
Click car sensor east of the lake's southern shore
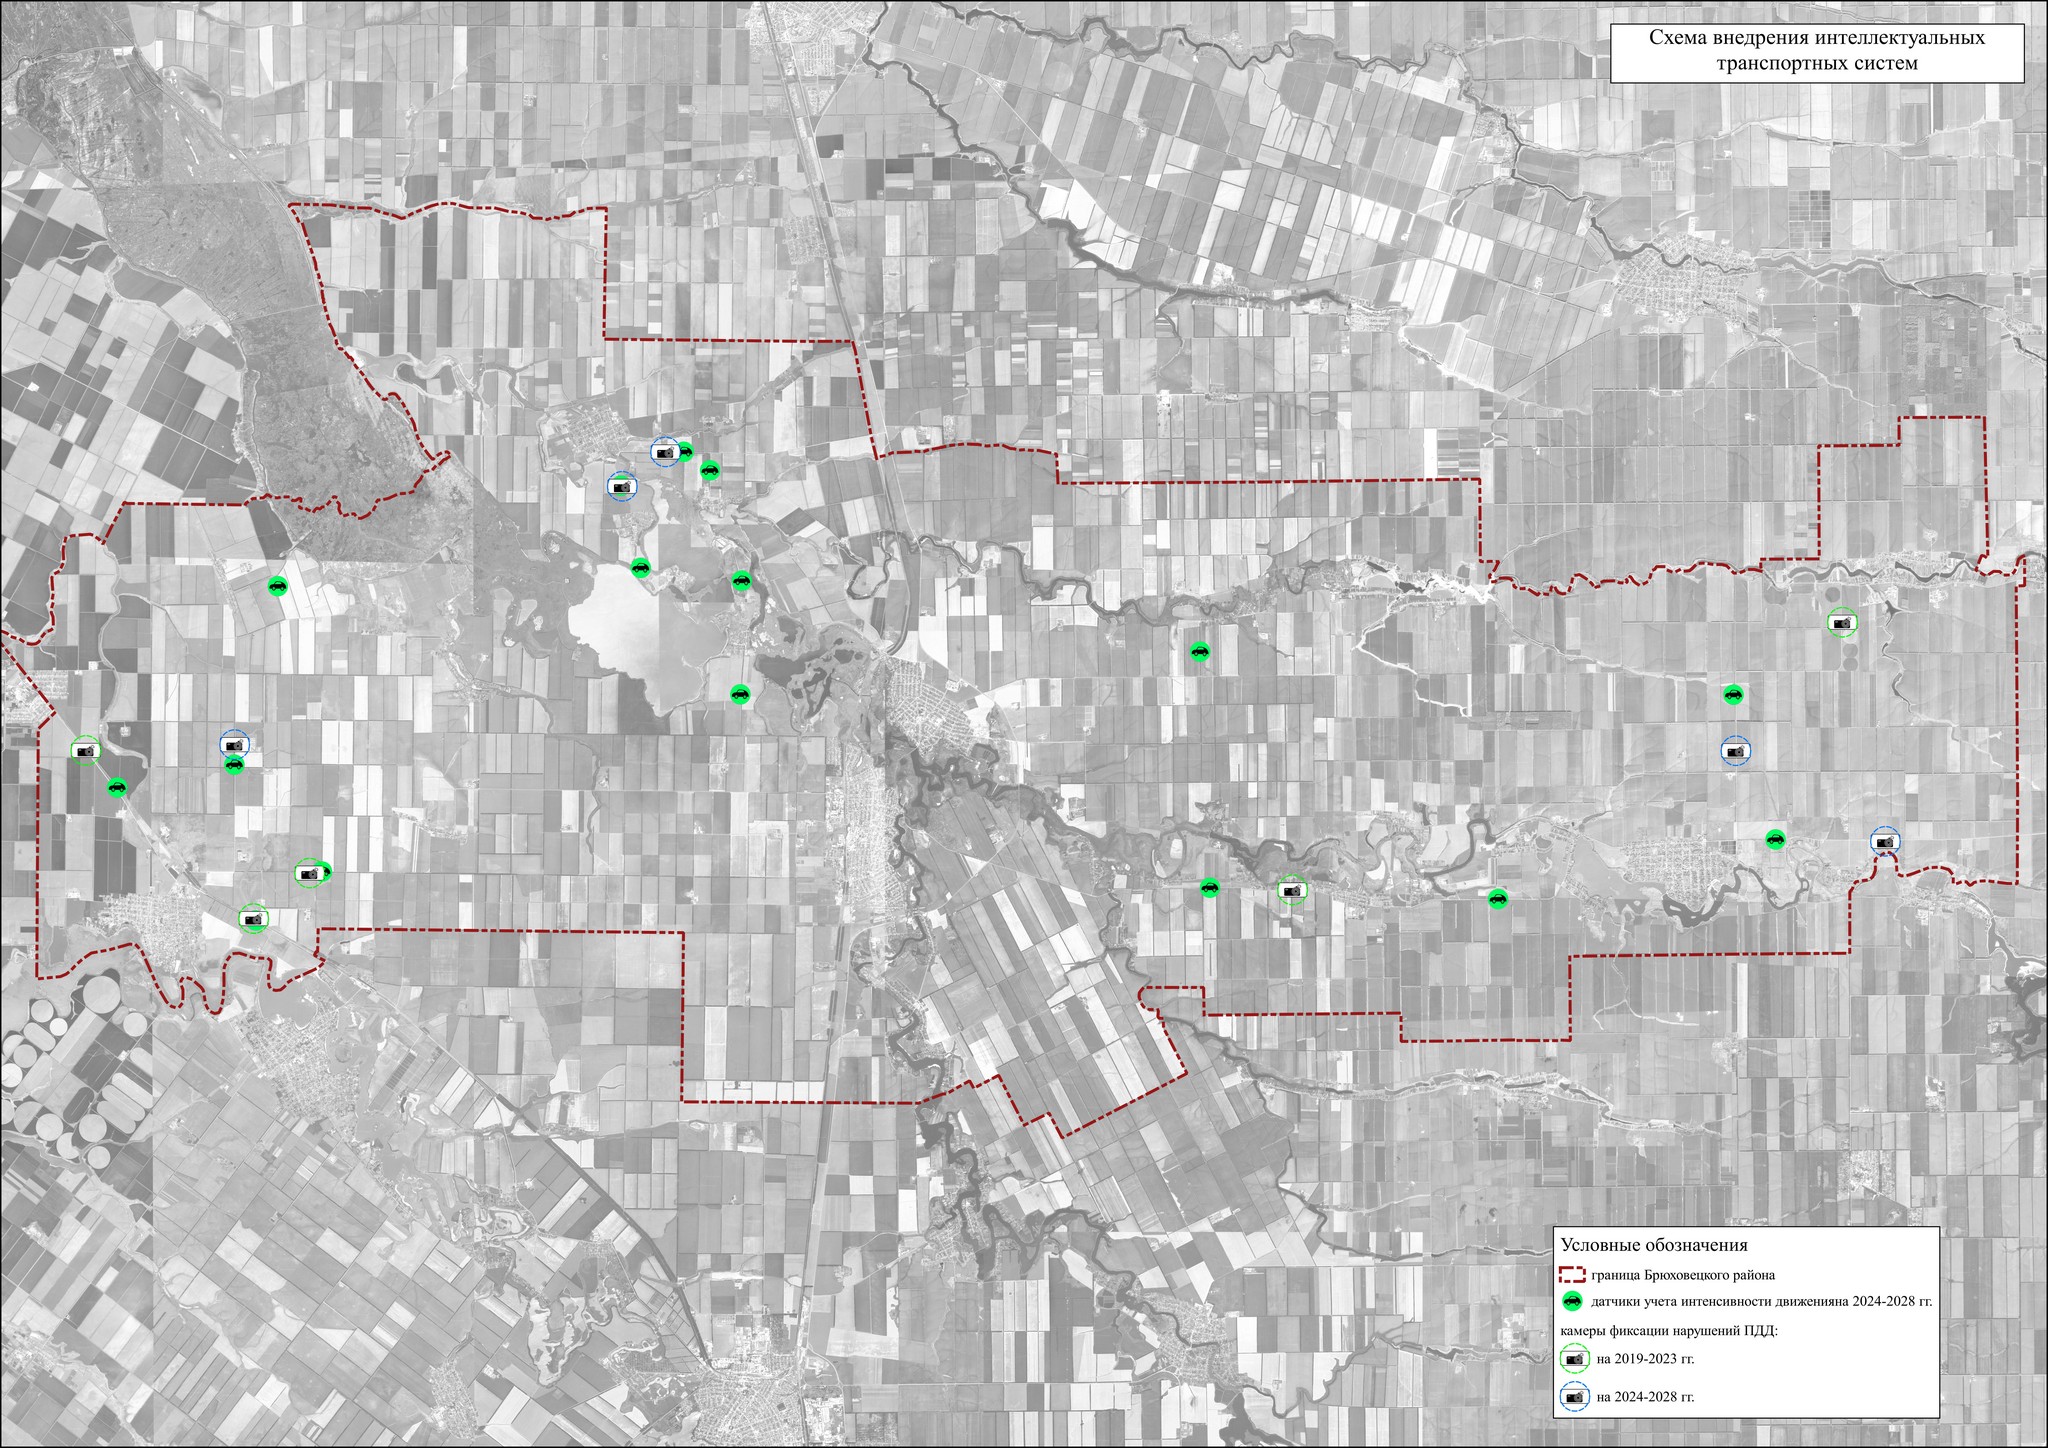(x=740, y=694)
